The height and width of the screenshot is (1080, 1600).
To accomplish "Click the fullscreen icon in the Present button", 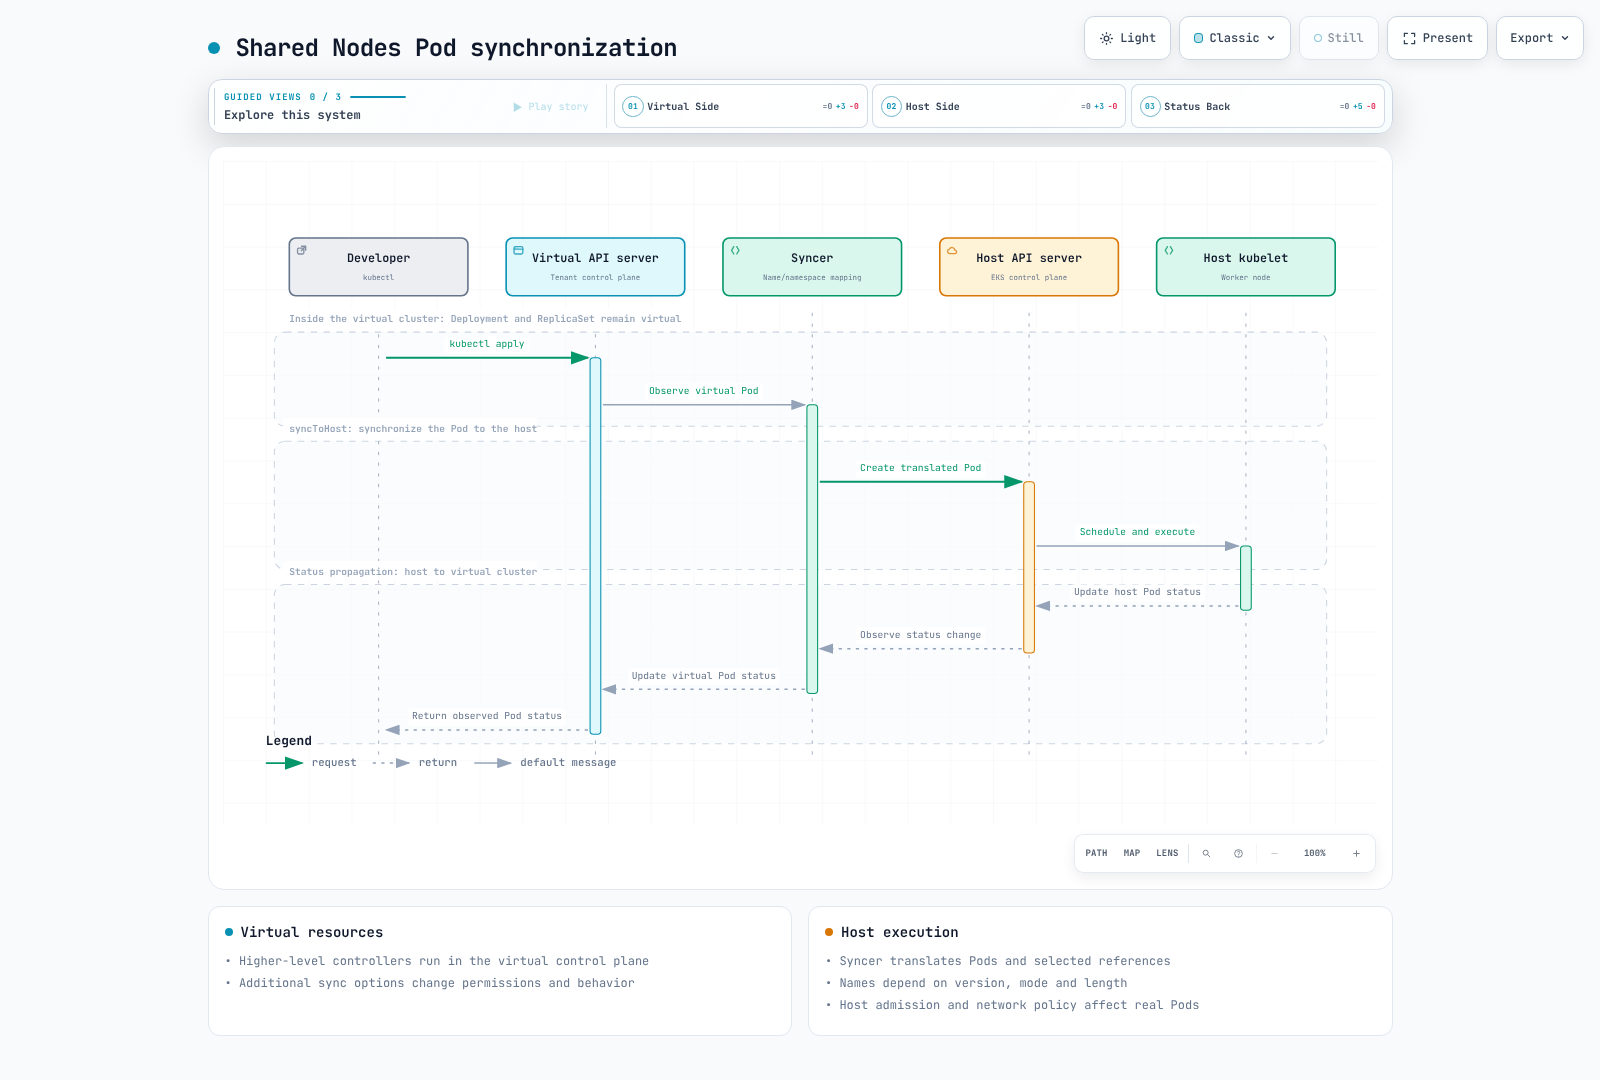I will click(1409, 38).
